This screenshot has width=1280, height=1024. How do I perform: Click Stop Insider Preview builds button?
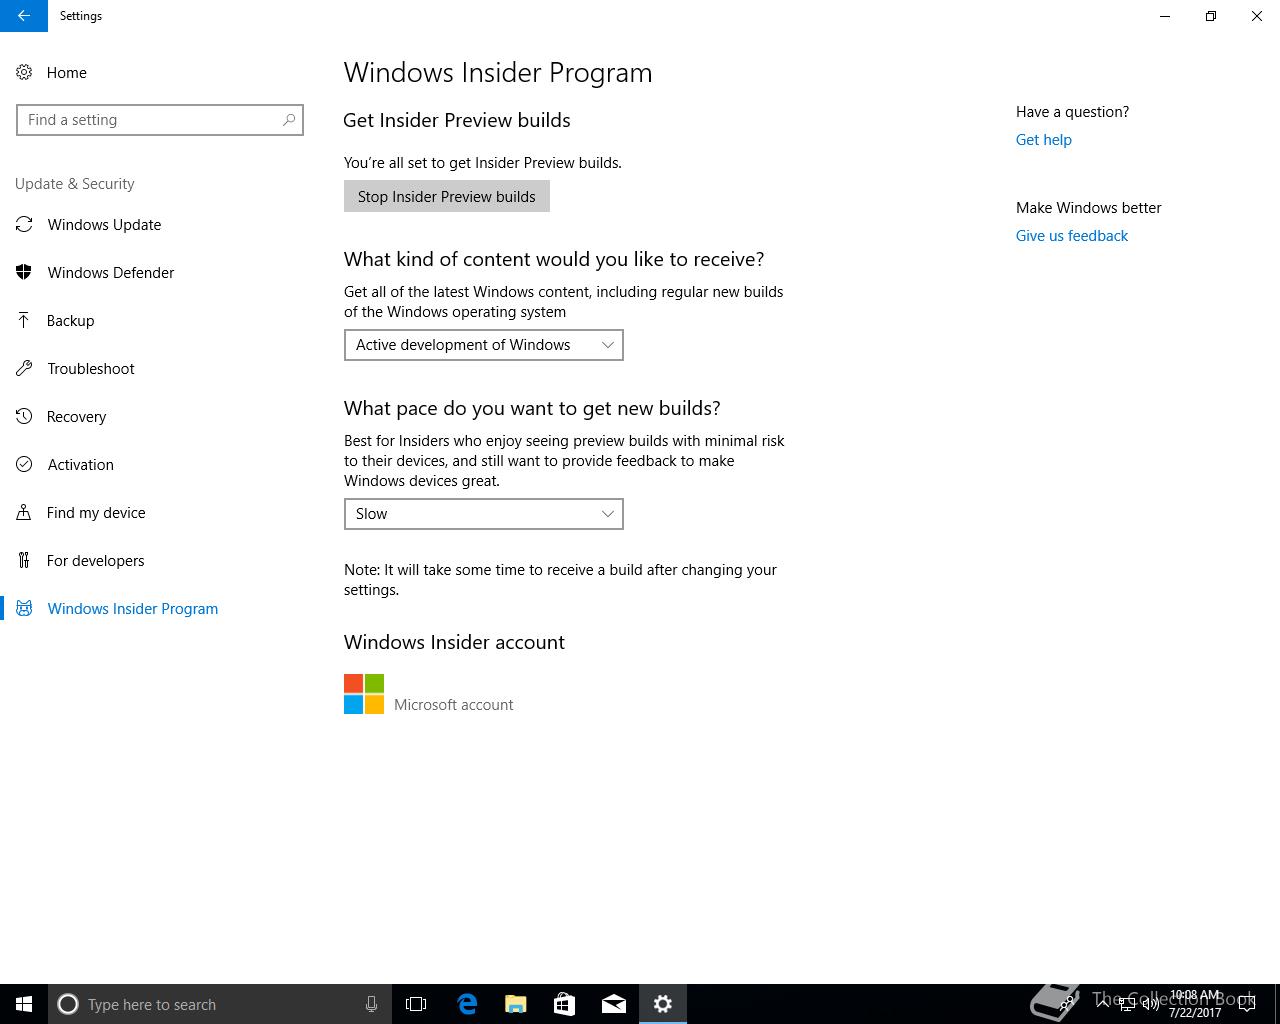coord(447,197)
